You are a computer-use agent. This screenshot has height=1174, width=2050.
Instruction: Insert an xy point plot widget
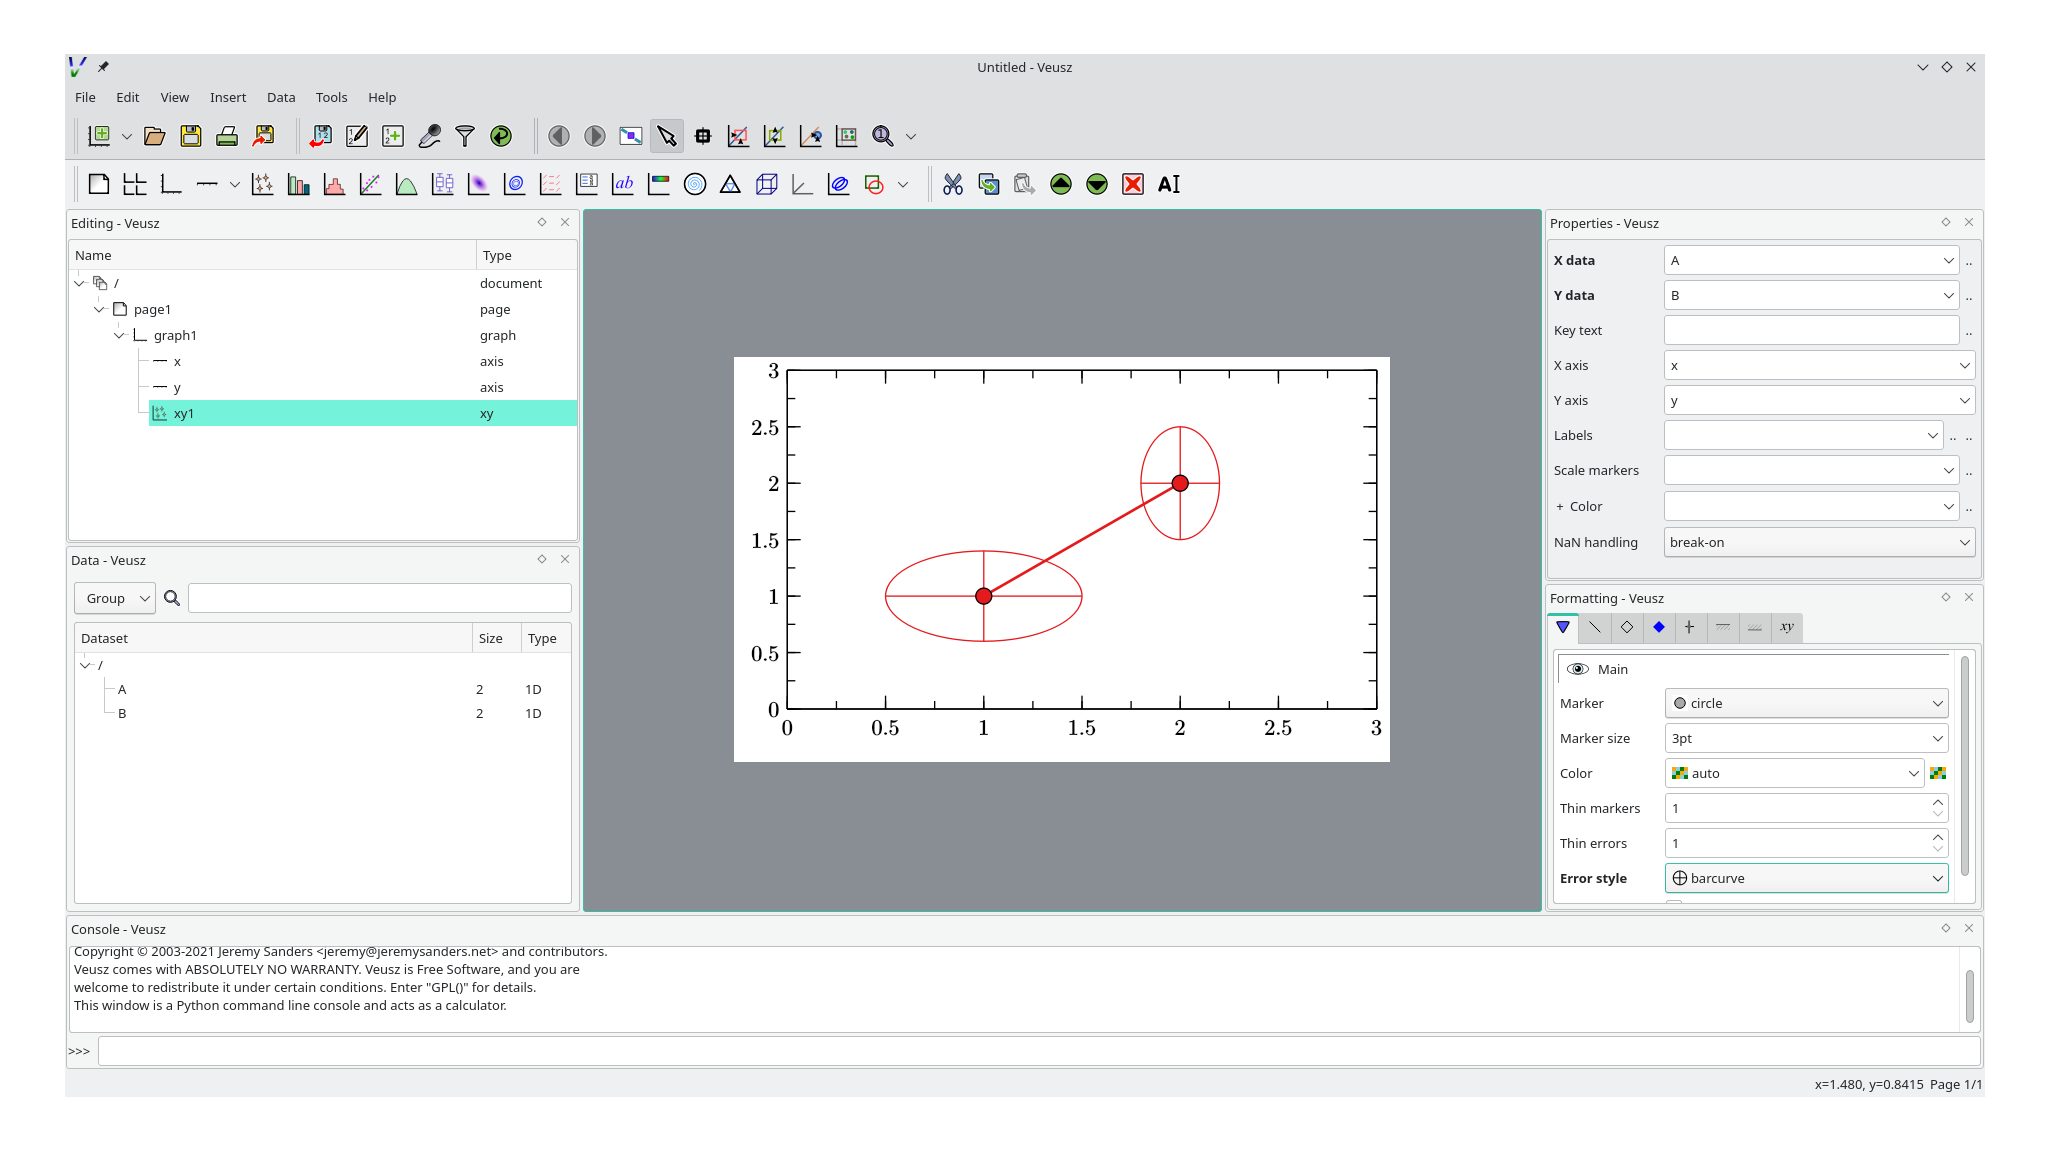(x=263, y=184)
